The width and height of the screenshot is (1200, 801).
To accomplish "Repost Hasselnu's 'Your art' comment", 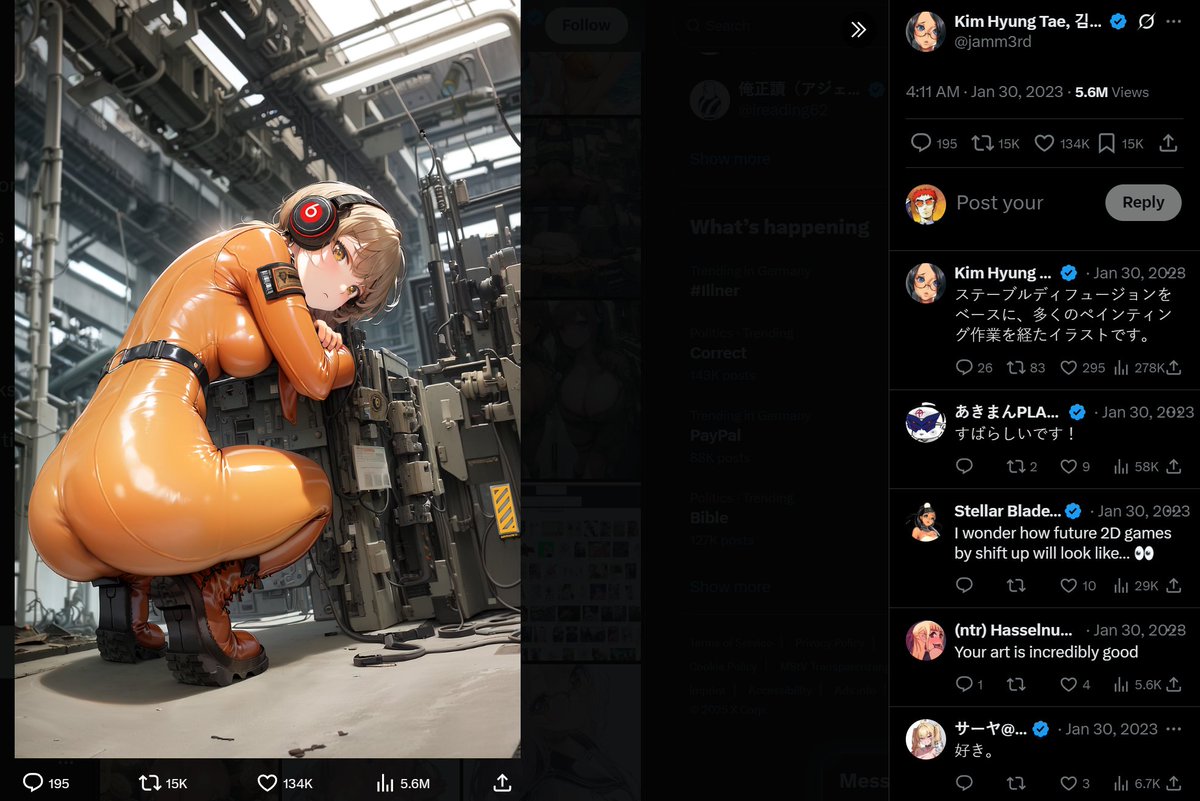I will tap(1016, 685).
